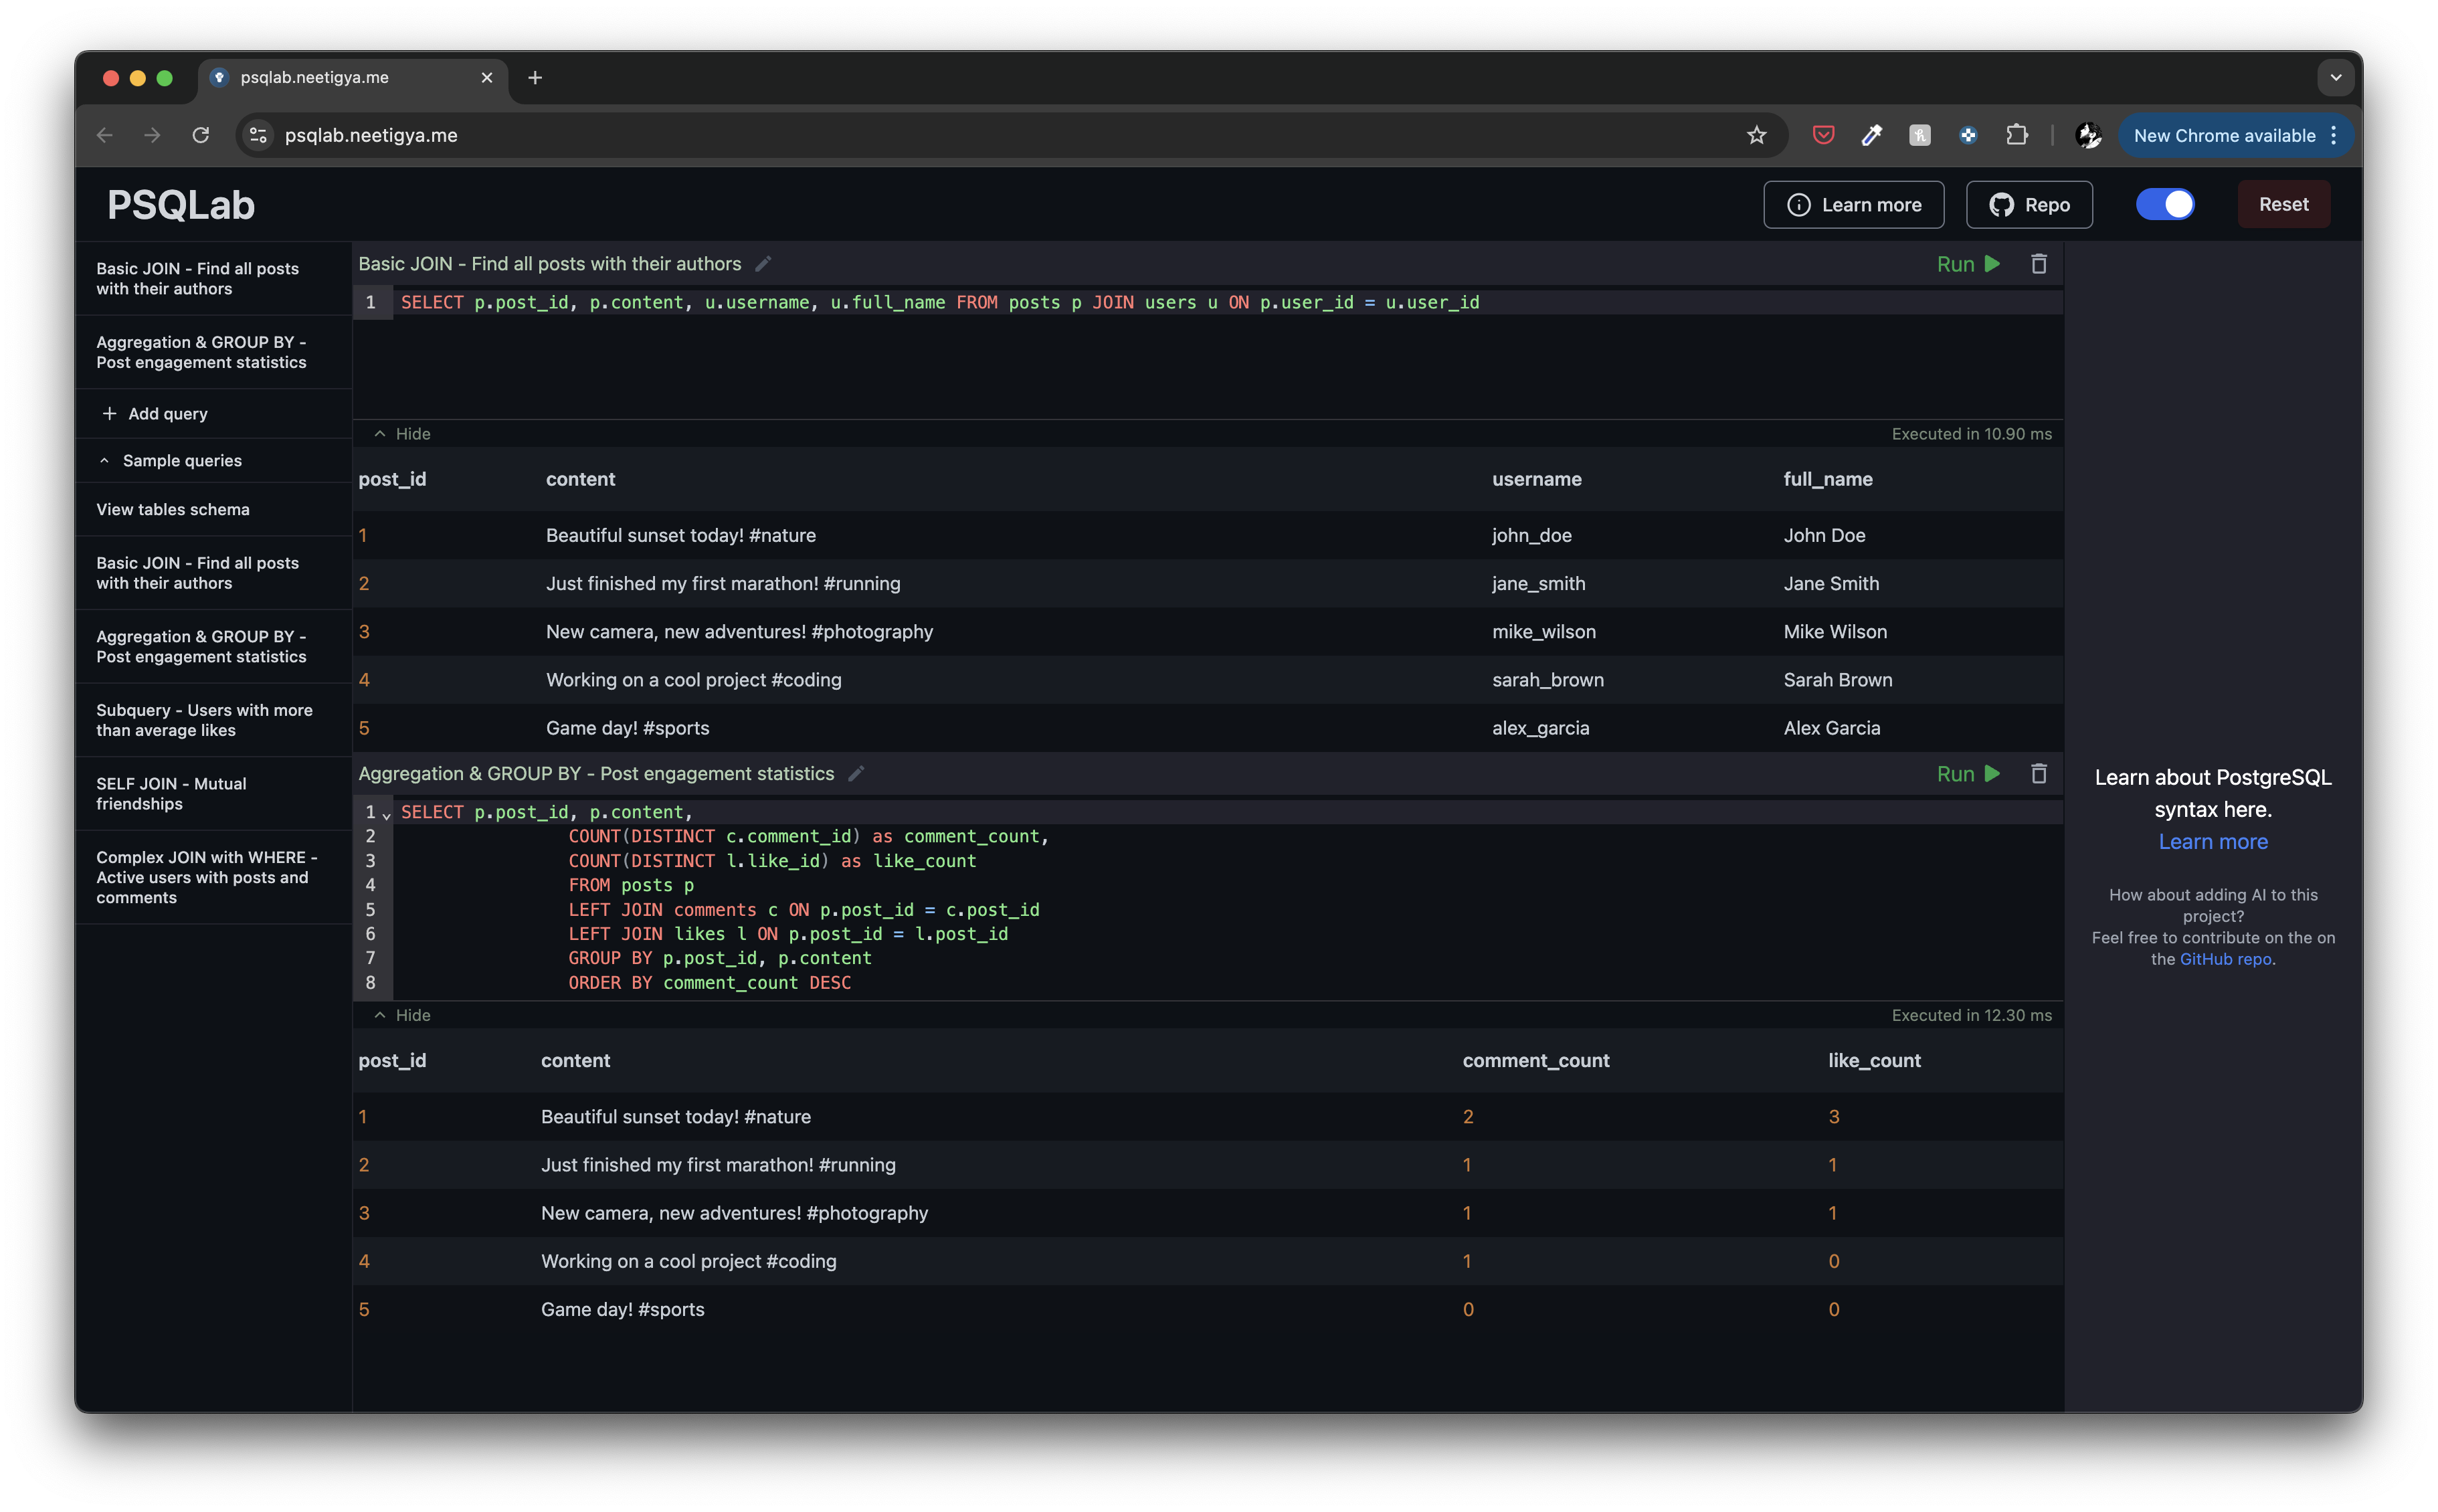This screenshot has width=2438, height=1512.
Task: Run the Aggregation & GROUP BY query
Action: coord(1967,774)
